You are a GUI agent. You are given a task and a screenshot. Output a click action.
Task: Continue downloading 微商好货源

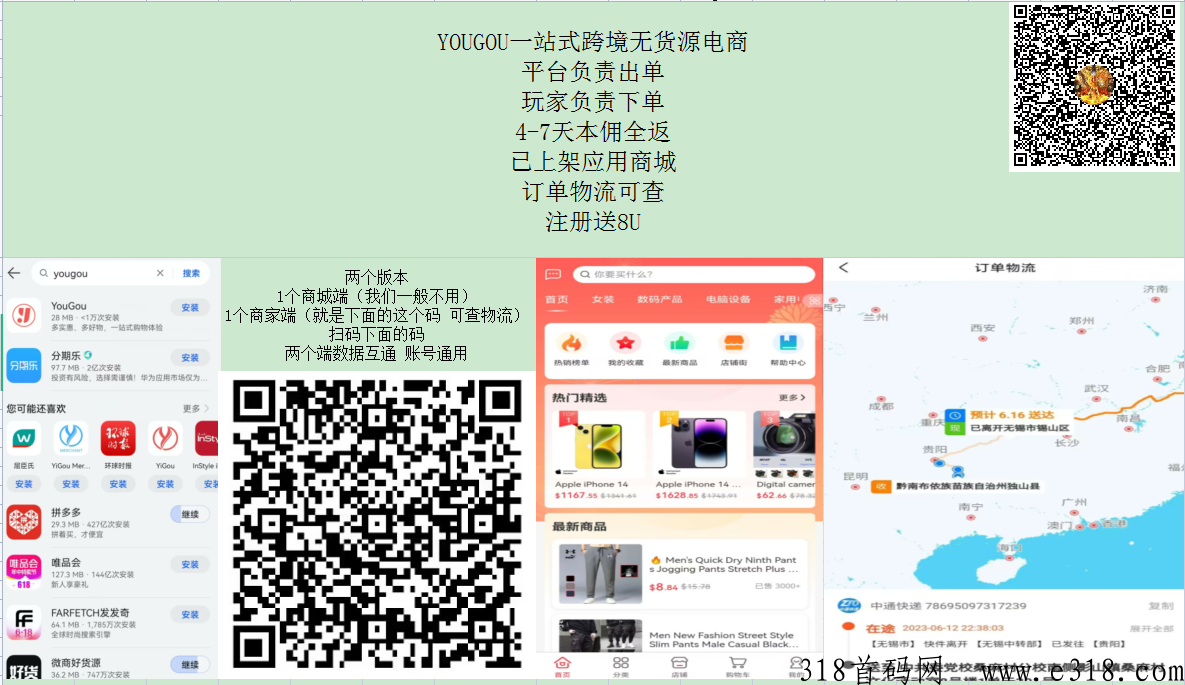coord(190,665)
